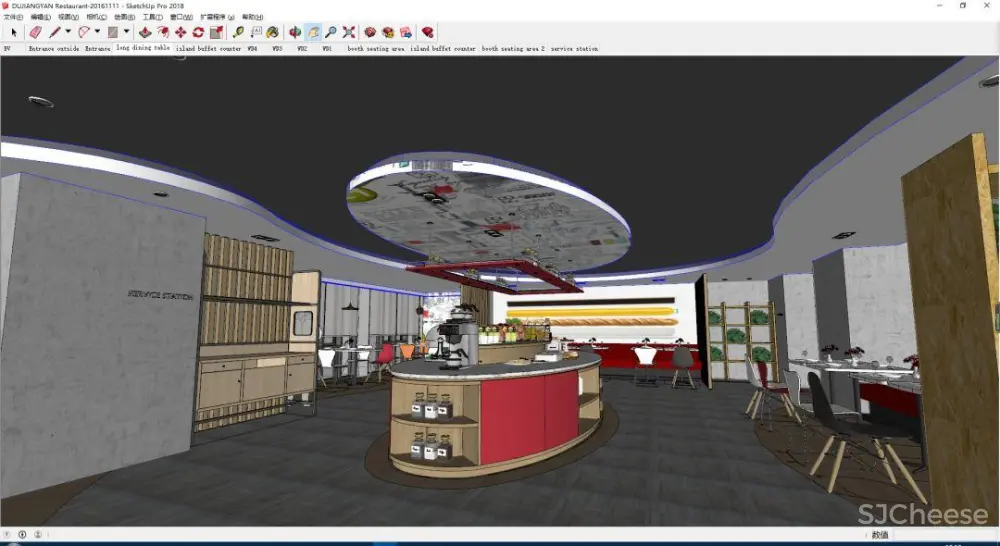Activate the Push/Pull tool
The width and height of the screenshot is (1000, 546).
144,32
